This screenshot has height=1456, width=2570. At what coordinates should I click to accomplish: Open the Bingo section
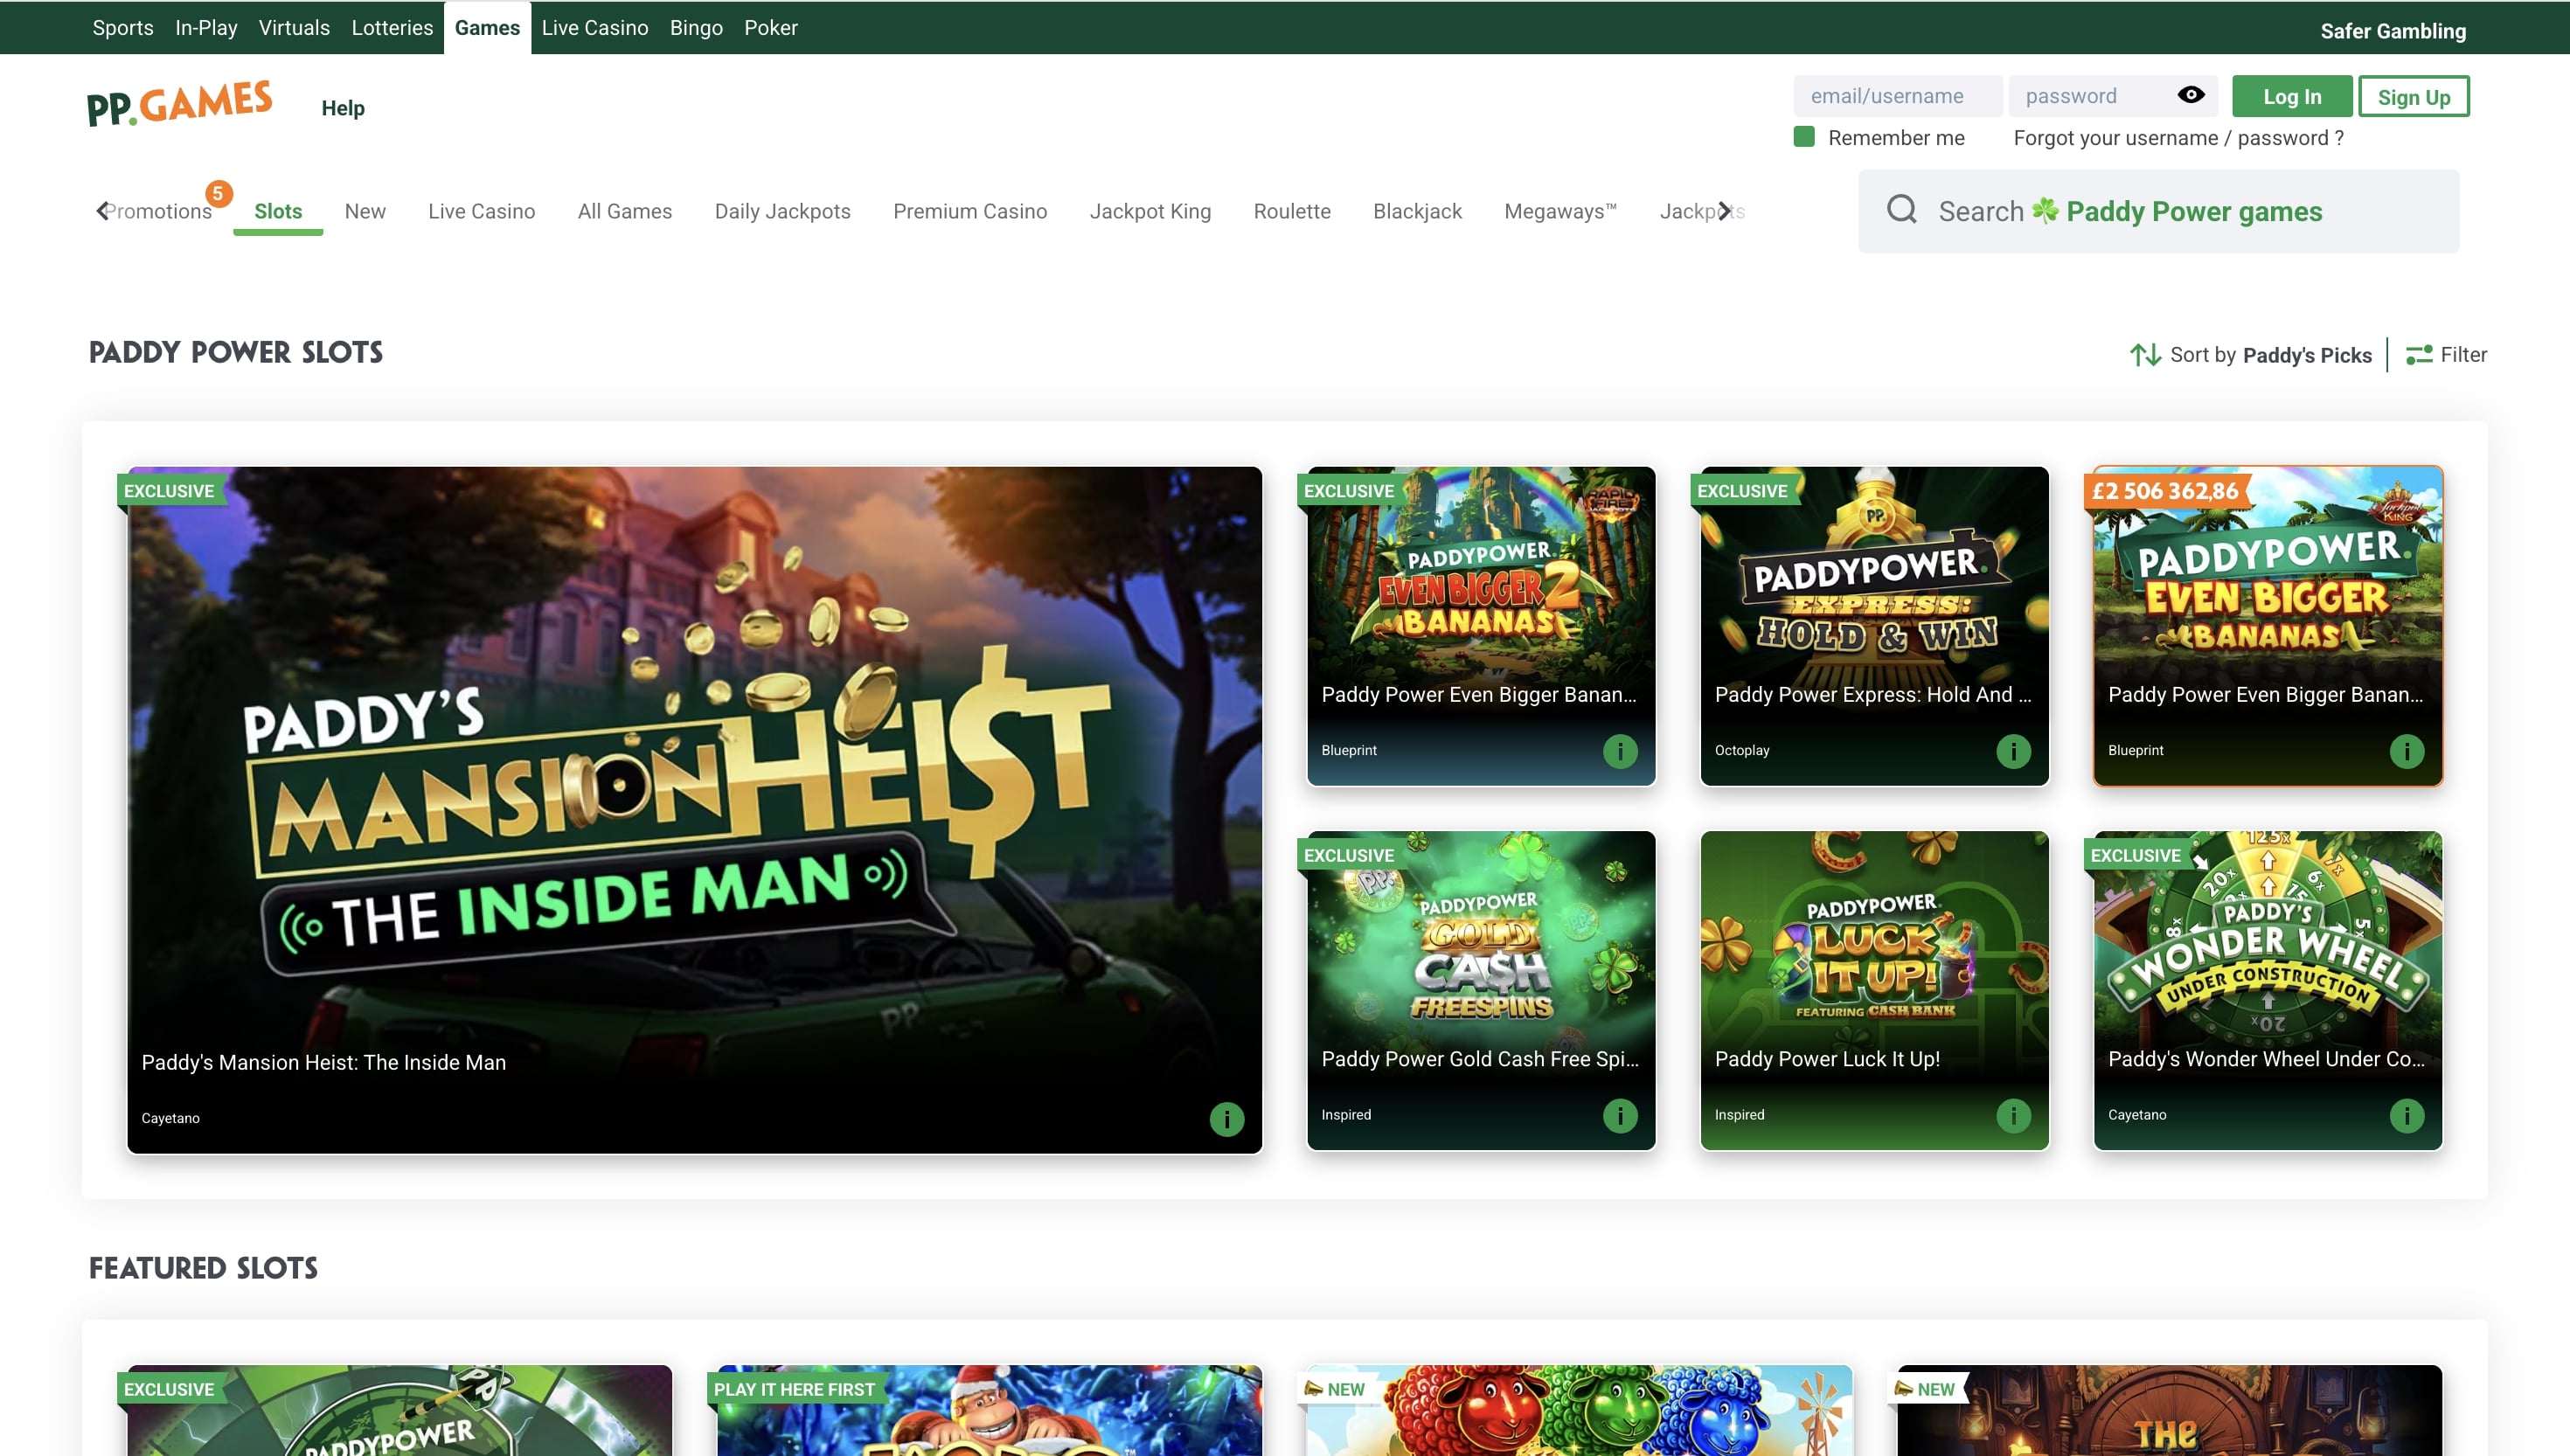click(696, 27)
